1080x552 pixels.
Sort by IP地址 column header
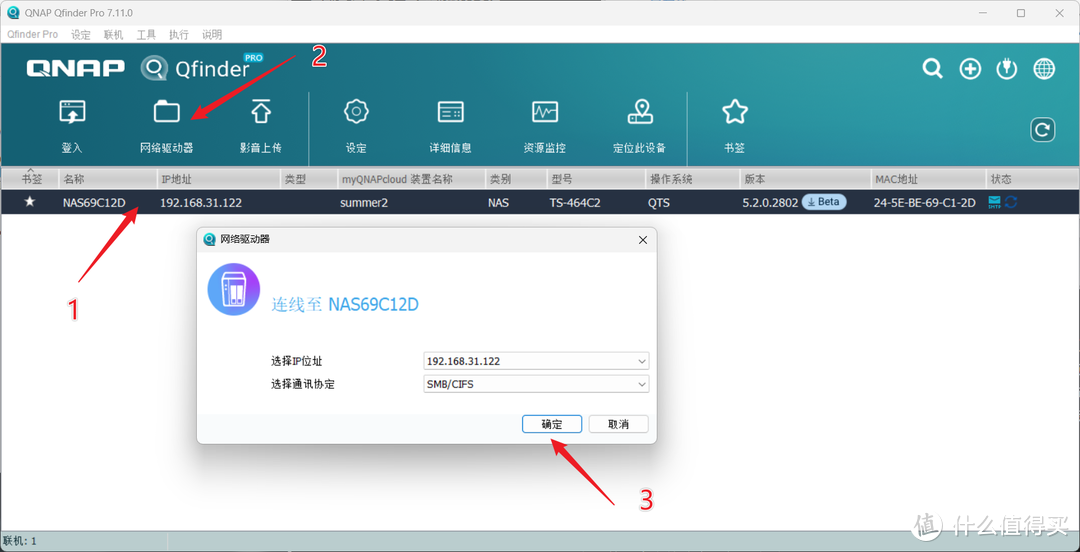click(x=219, y=179)
